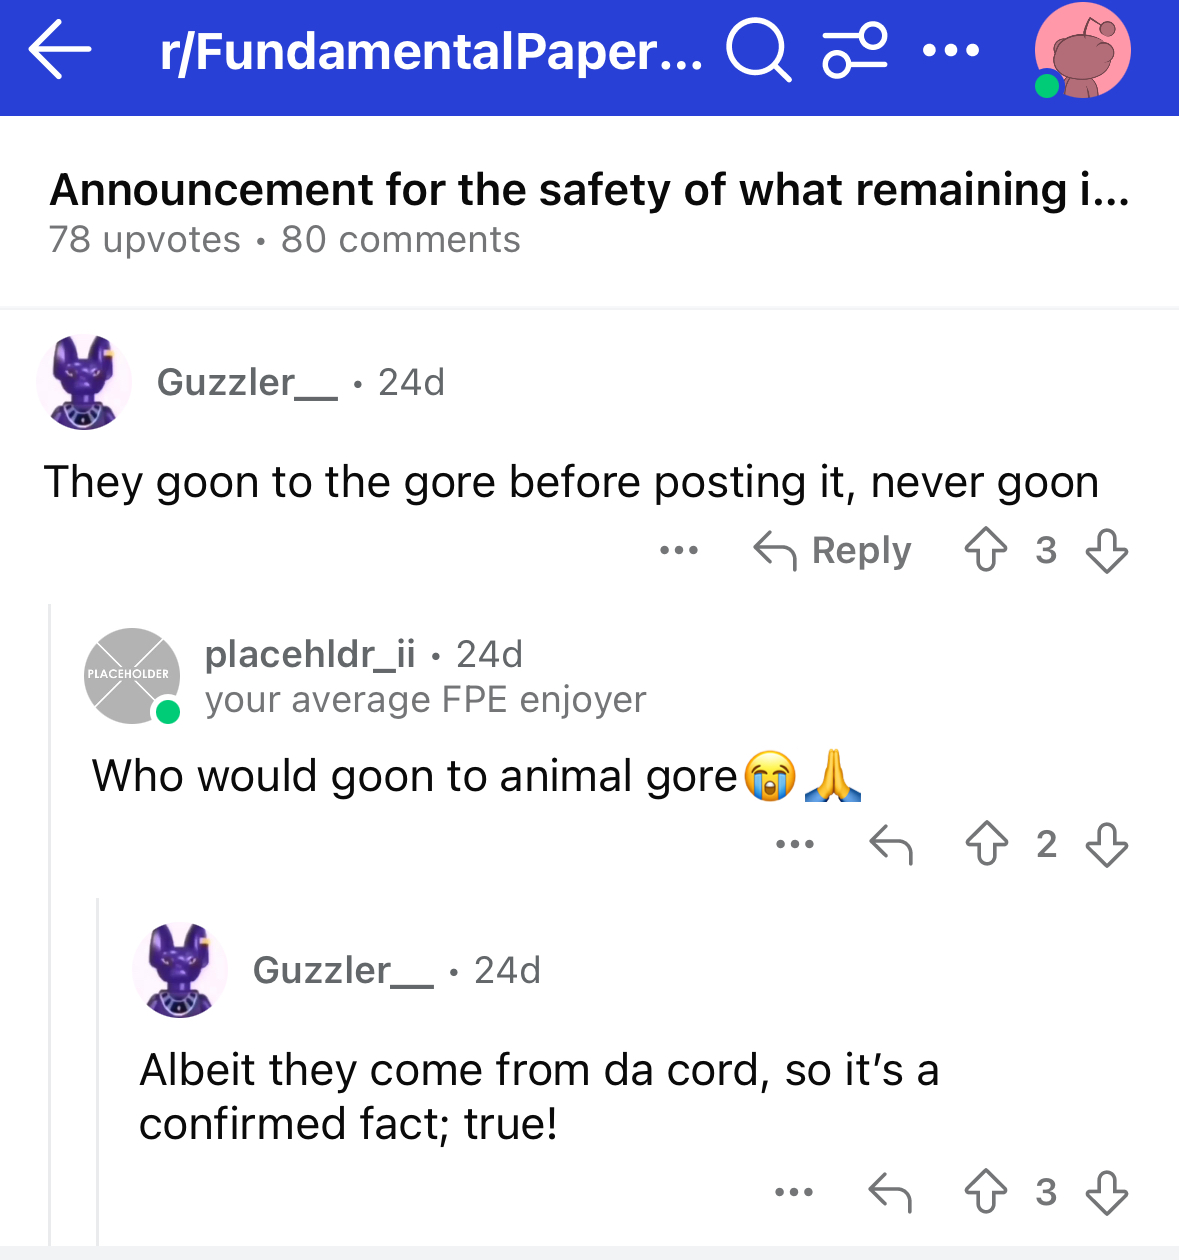Upvote the 'confirmed fact; true!' comment

tap(986, 1192)
